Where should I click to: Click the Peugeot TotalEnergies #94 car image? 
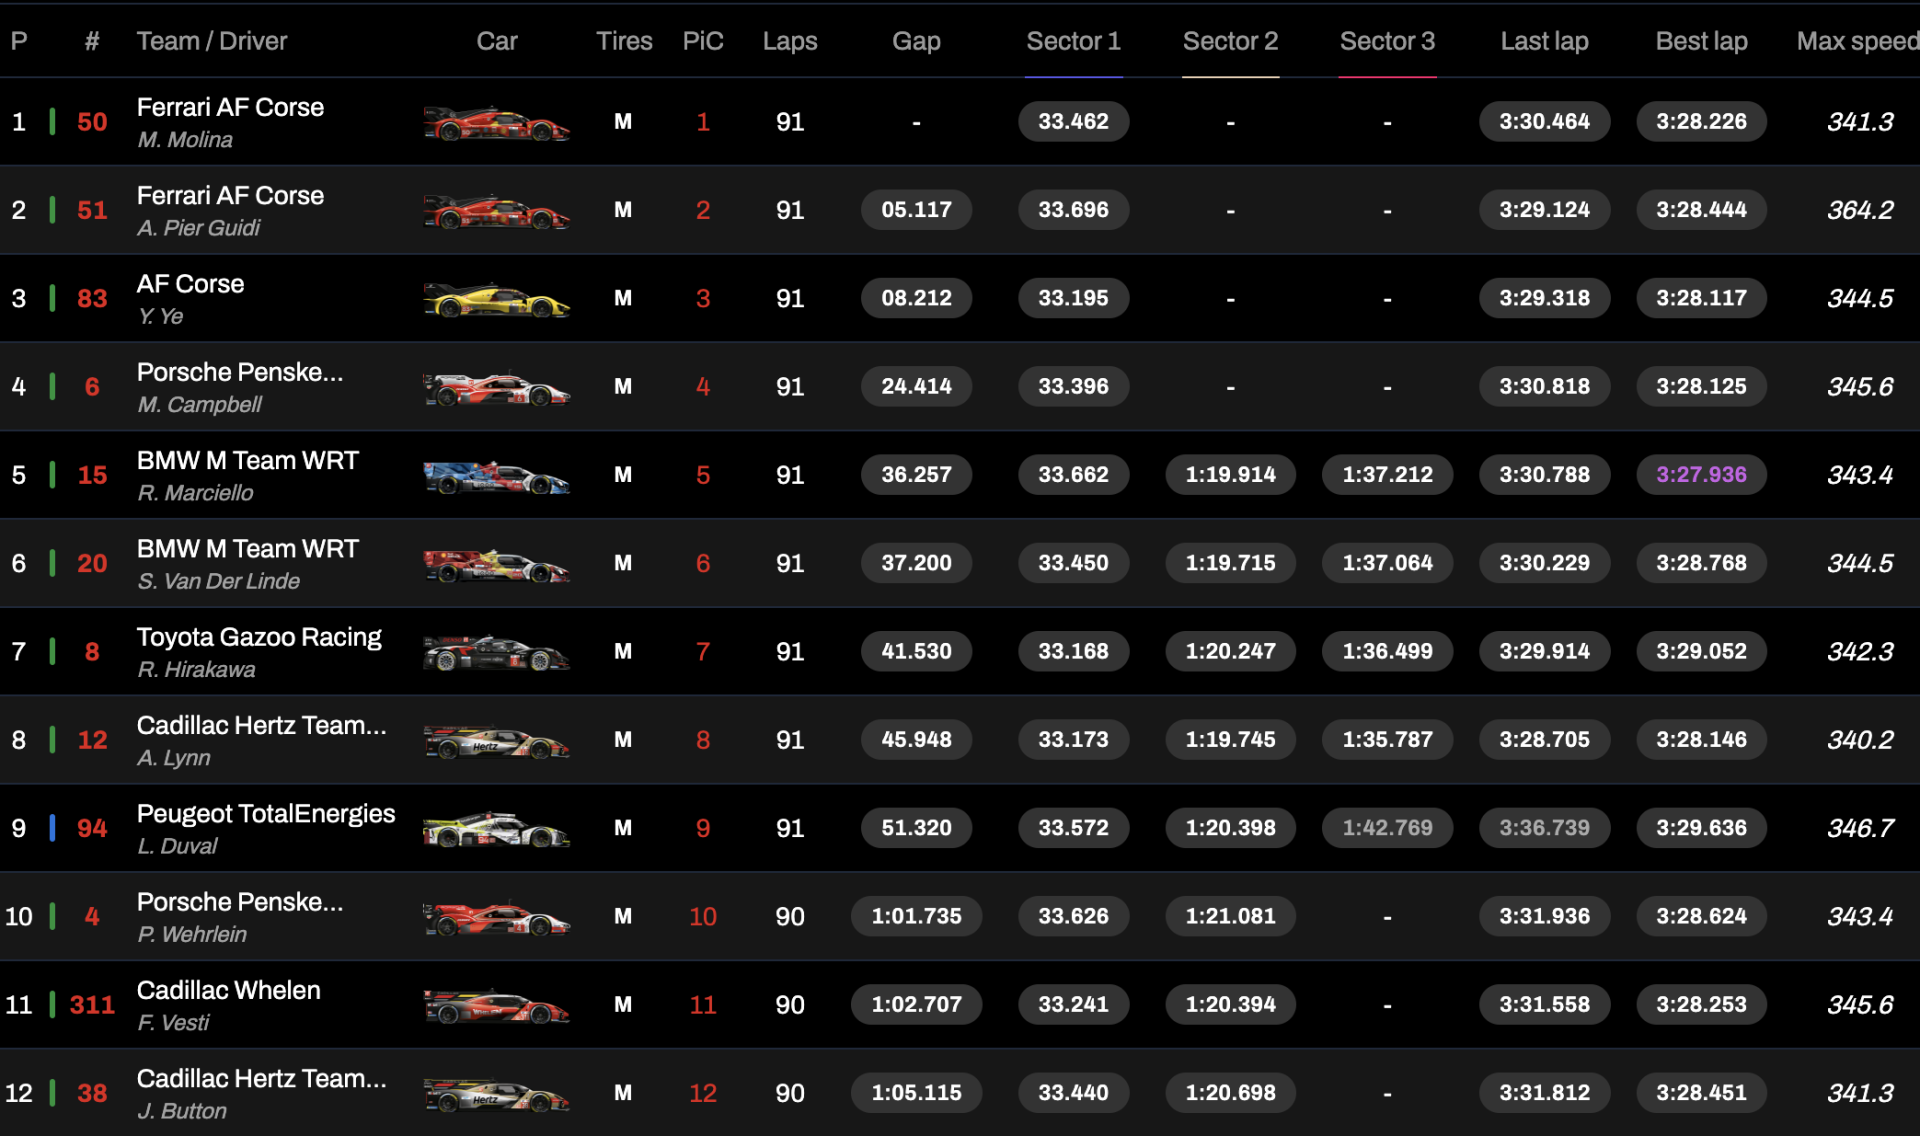pos(496,830)
